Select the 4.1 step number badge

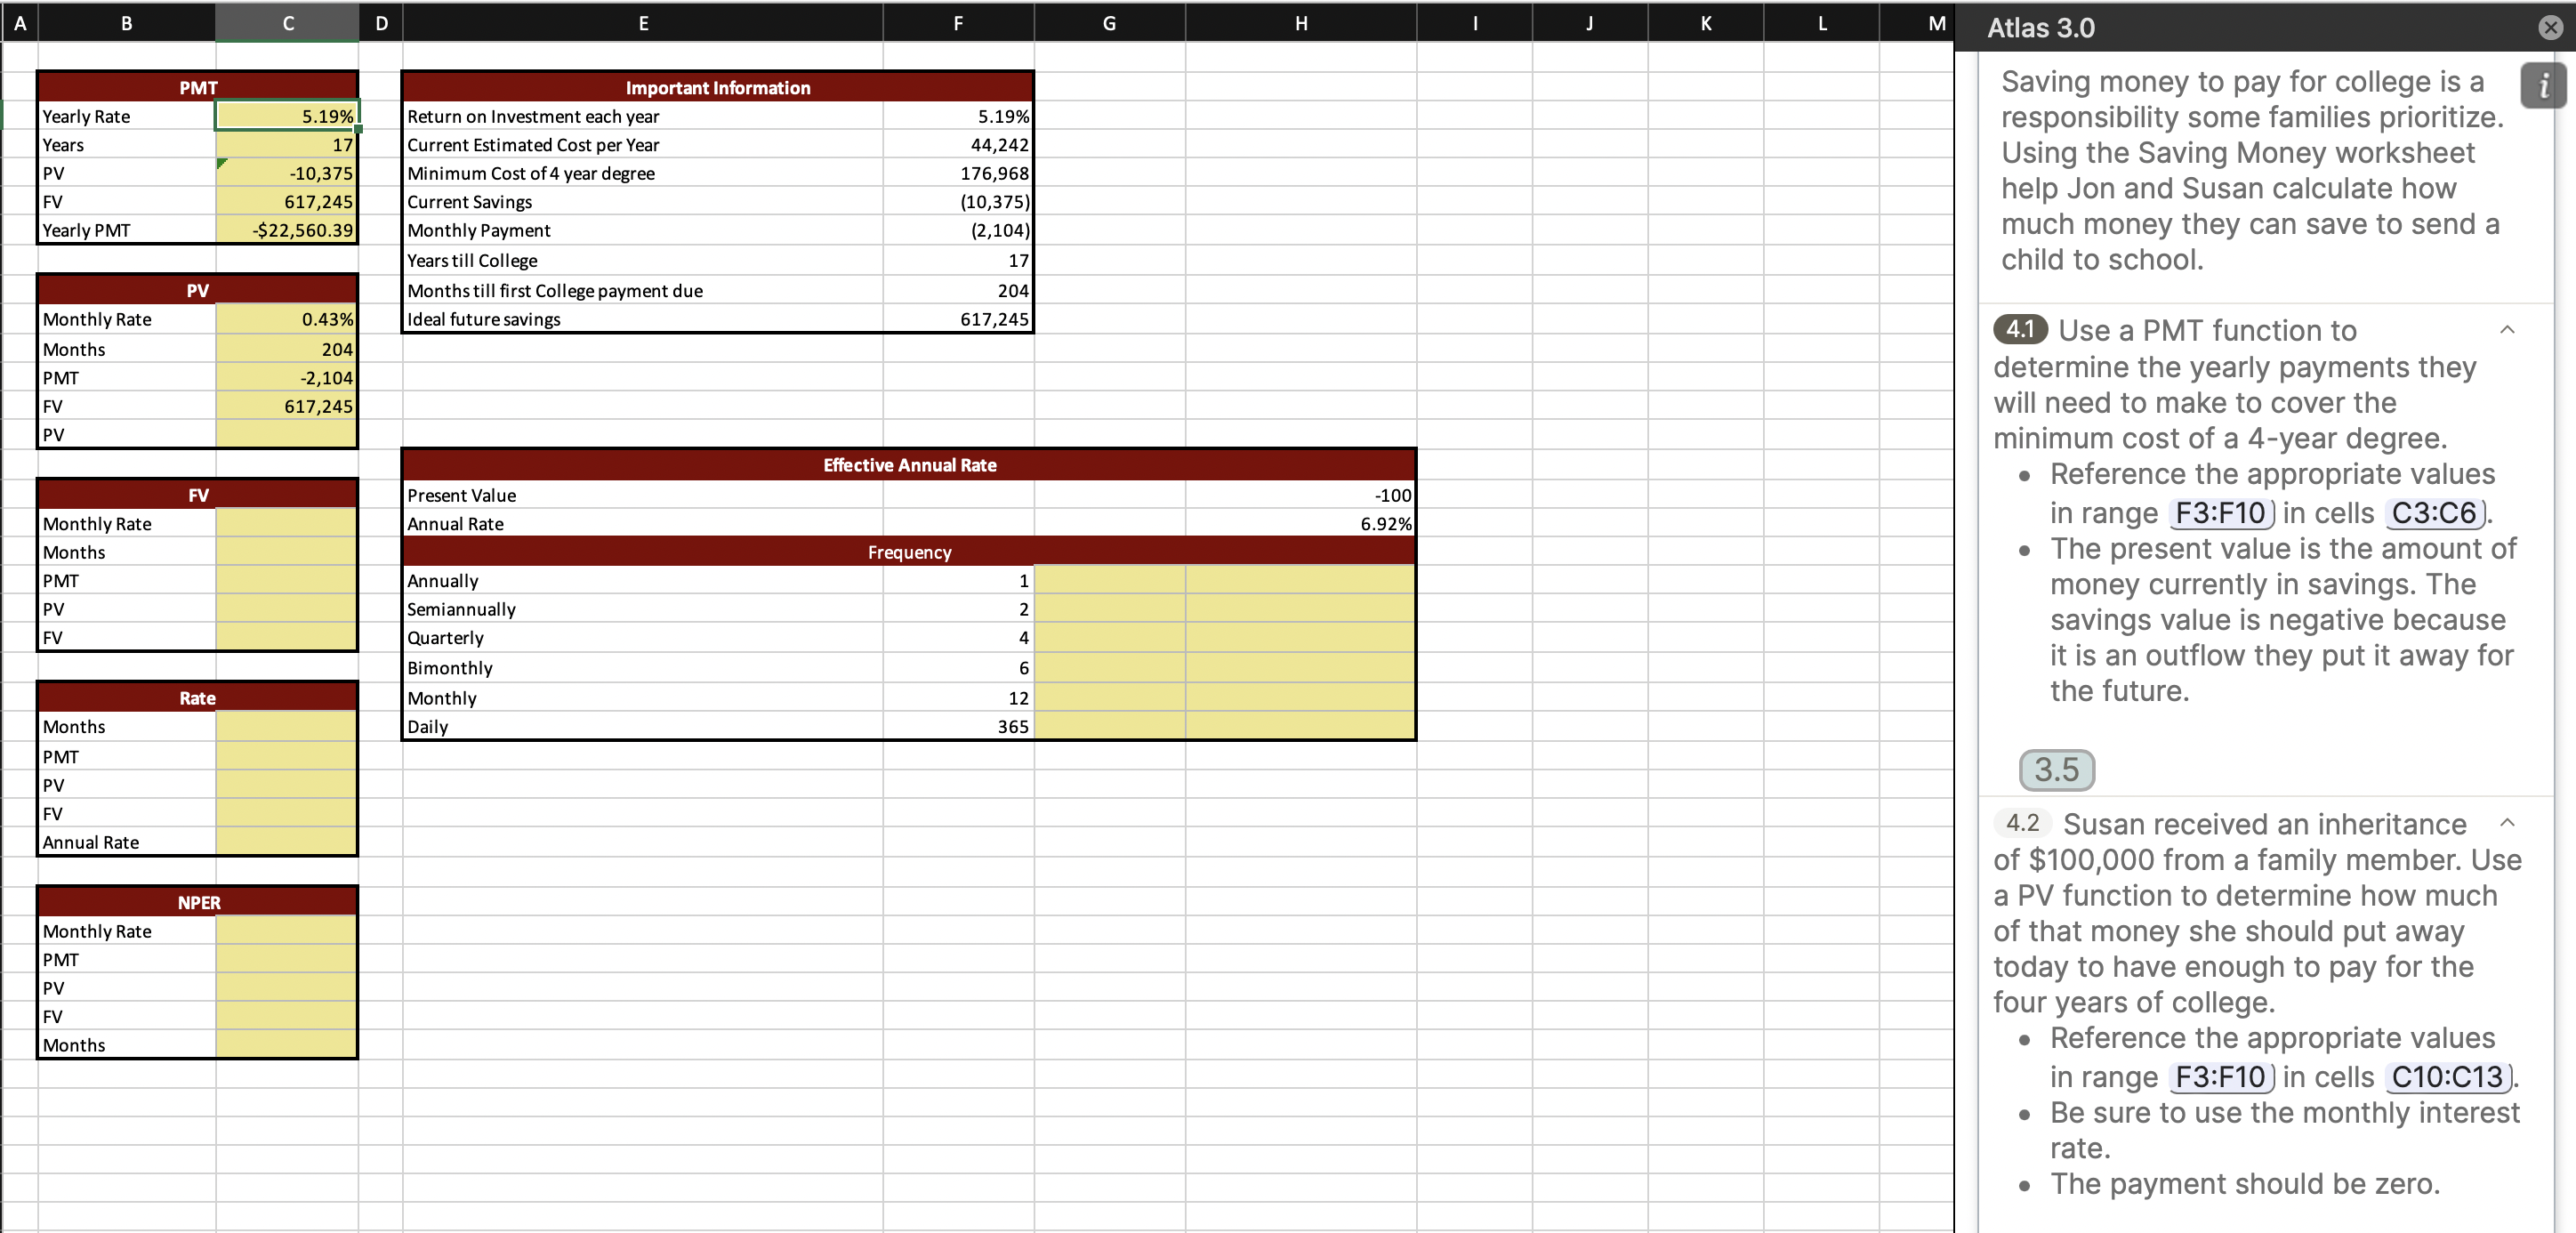(2019, 329)
